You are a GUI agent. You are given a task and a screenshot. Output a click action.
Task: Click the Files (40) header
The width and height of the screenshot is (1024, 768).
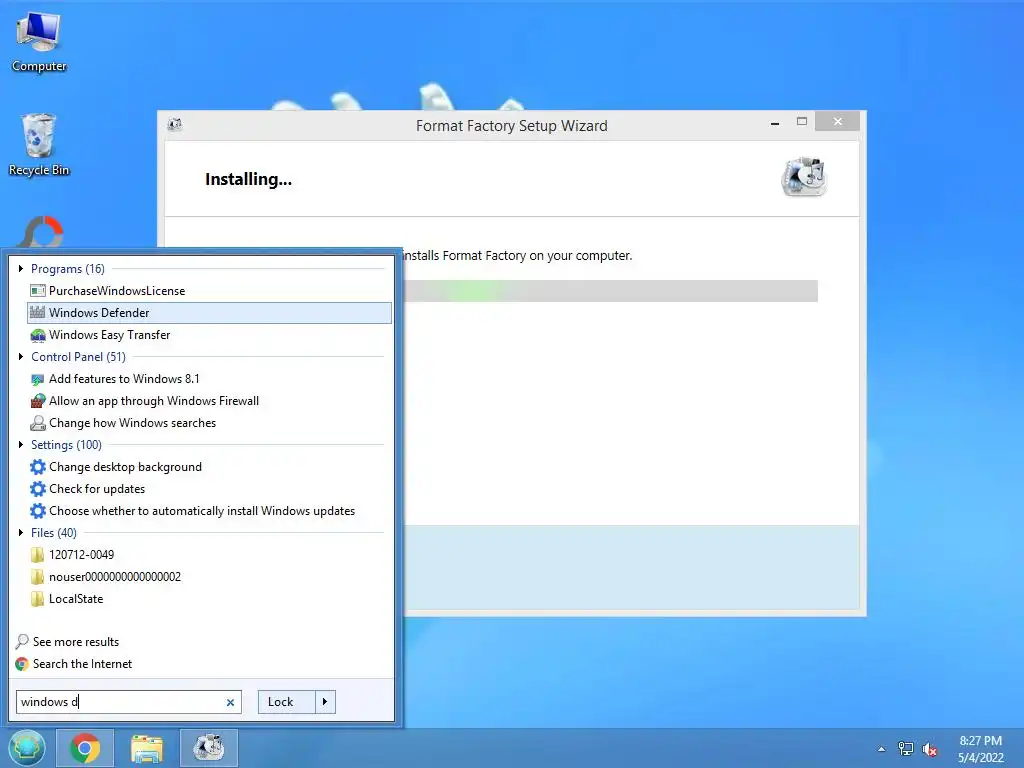tap(54, 533)
